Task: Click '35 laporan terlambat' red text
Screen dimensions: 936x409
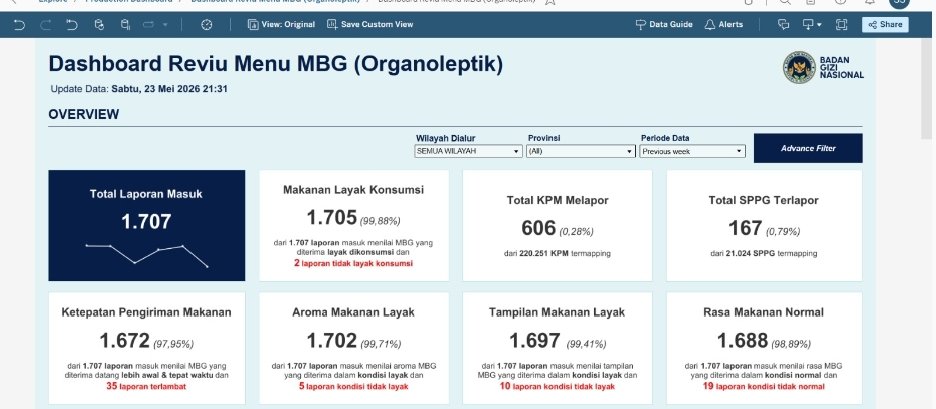Action: pyautogui.click(x=146, y=386)
